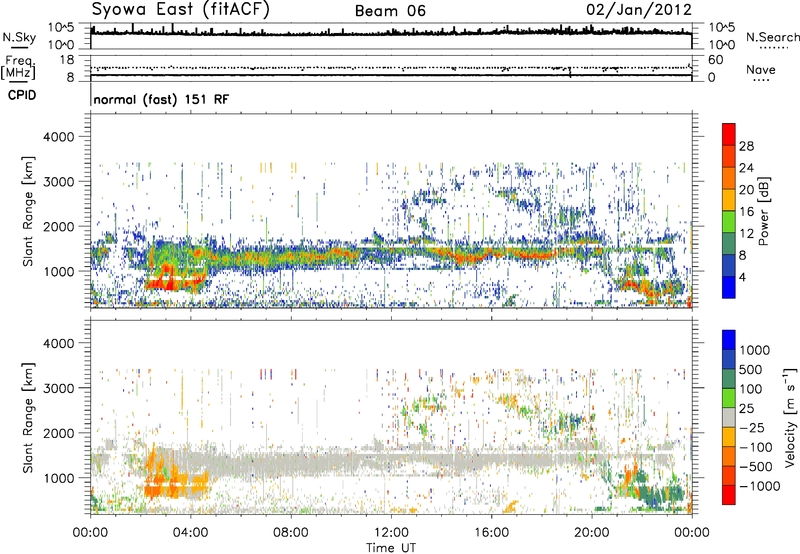The width and height of the screenshot is (800, 554).
Task: Click the '28' power scale value
Action: tap(746, 146)
